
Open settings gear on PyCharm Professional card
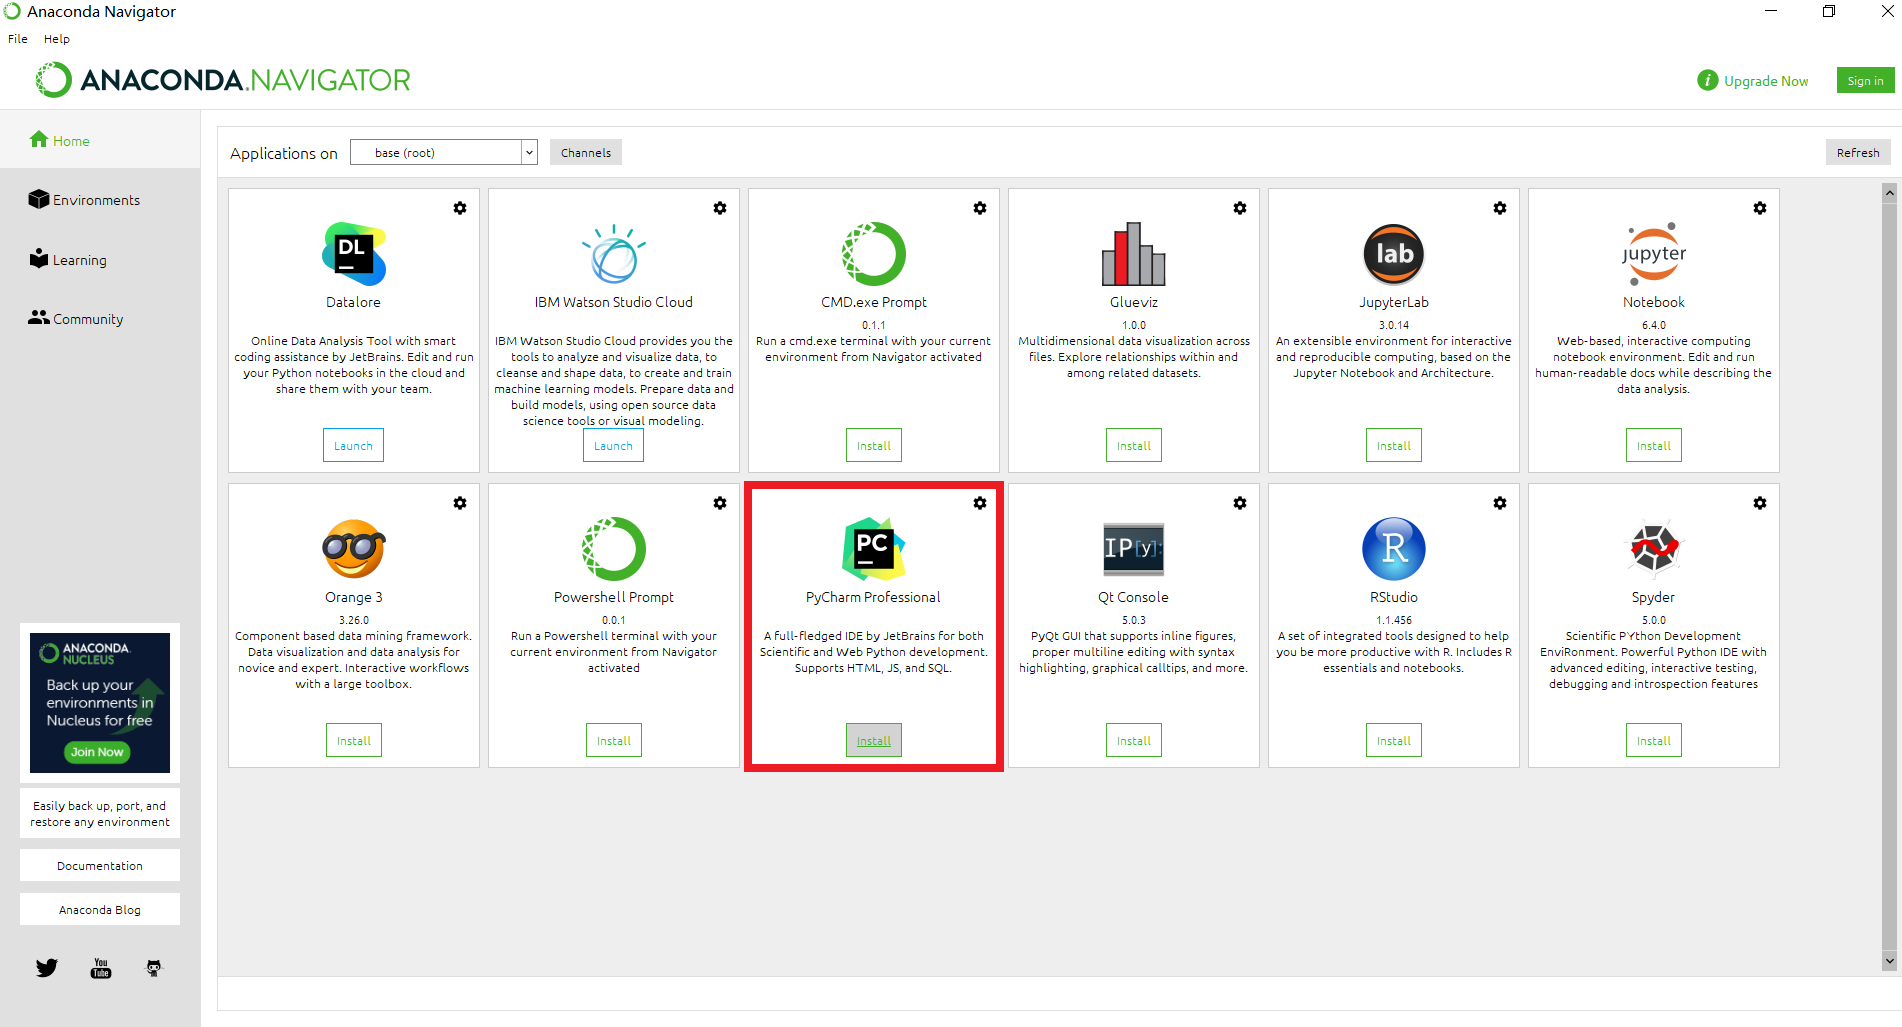click(x=980, y=503)
